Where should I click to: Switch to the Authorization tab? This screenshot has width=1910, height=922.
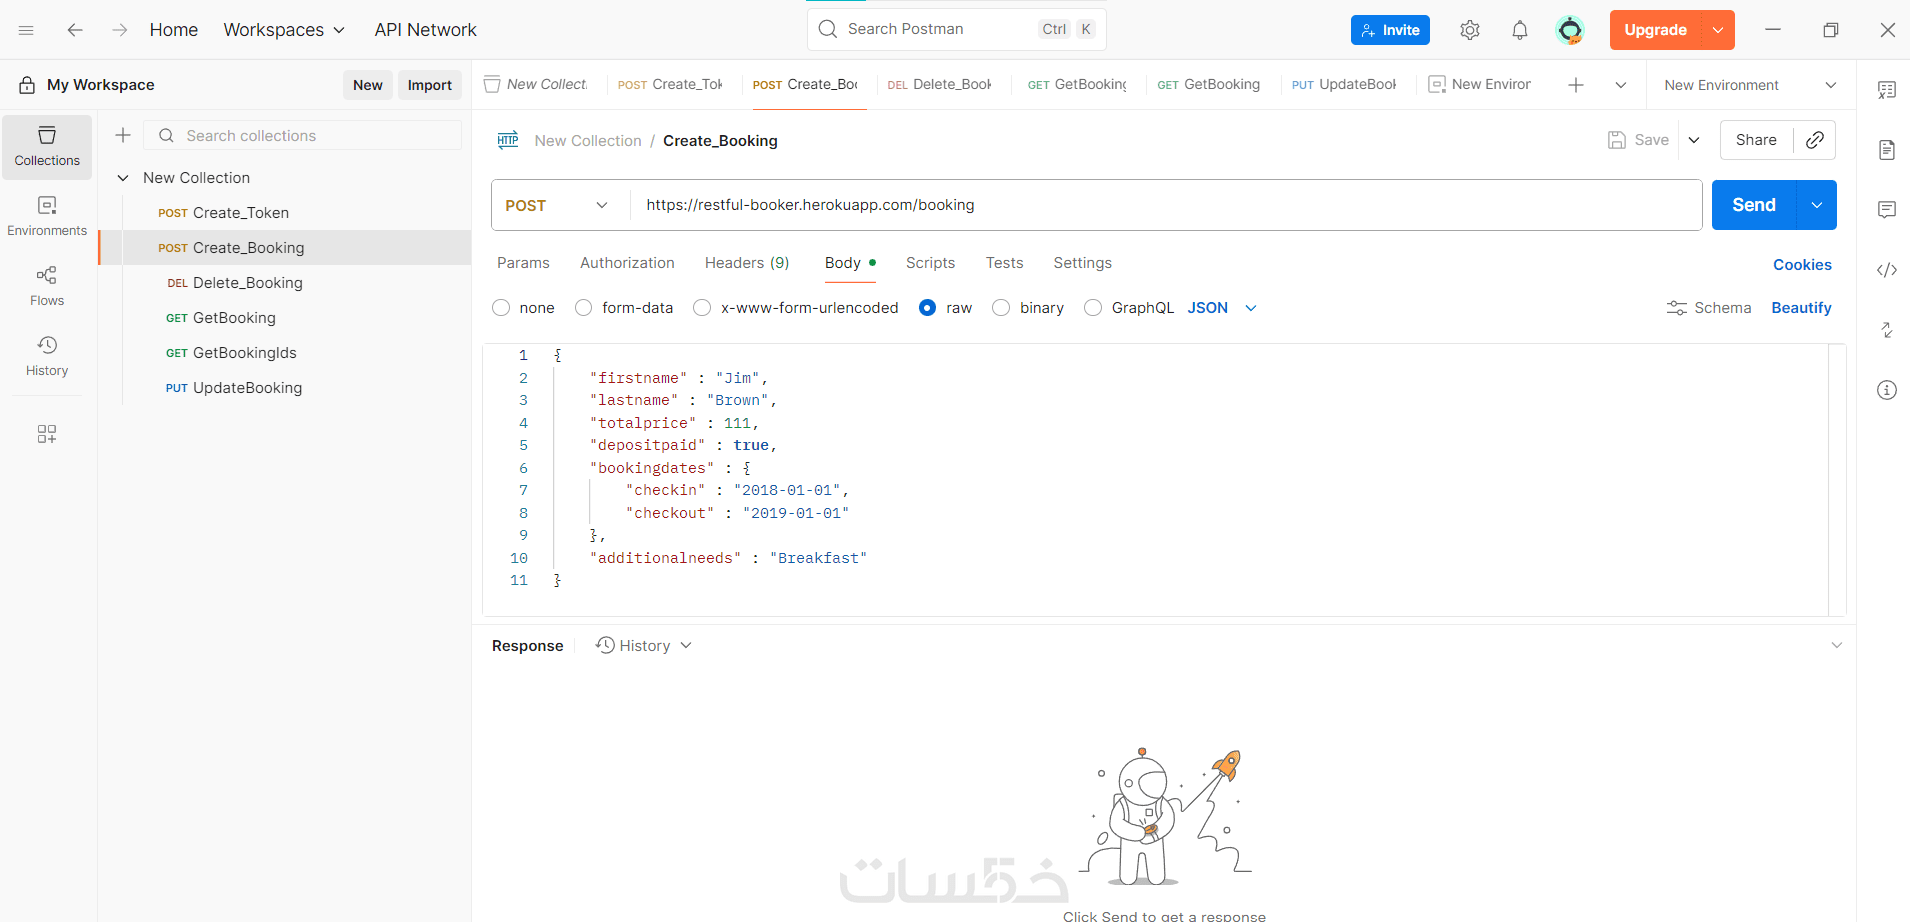pyautogui.click(x=627, y=263)
